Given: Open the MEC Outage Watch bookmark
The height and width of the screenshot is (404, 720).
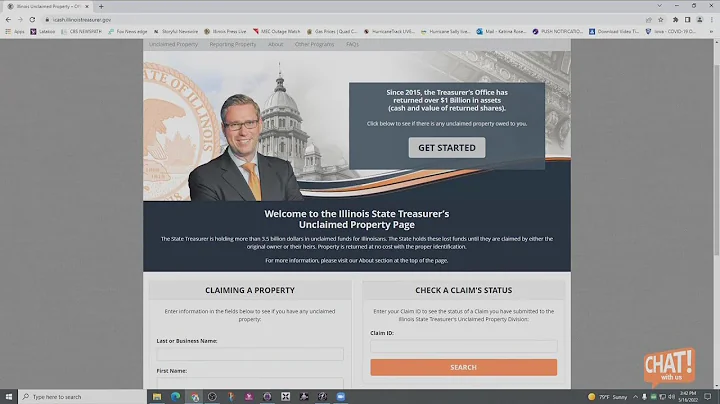Looking at the screenshot, I should (276, 32).
